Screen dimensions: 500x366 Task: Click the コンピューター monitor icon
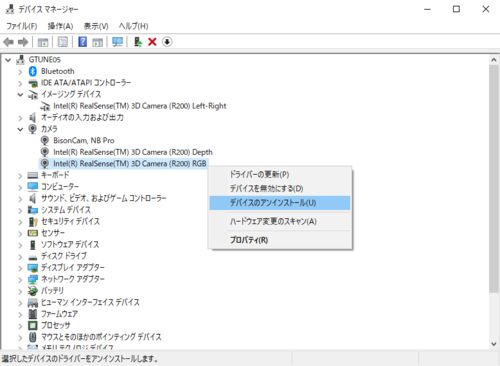pyautogui.click(x=33, y=187)
